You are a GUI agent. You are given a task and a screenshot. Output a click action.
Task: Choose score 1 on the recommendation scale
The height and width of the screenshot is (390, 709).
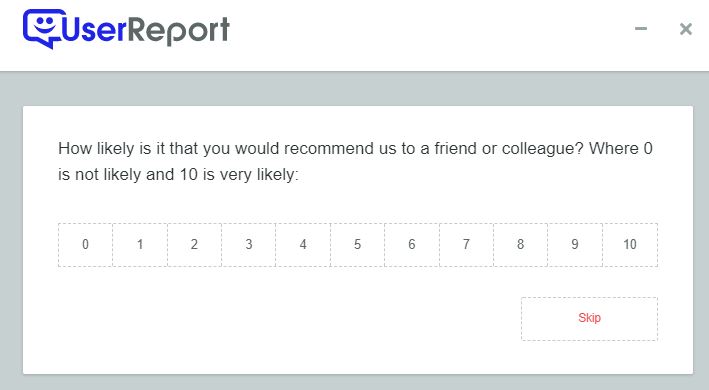tap(140, 244)
